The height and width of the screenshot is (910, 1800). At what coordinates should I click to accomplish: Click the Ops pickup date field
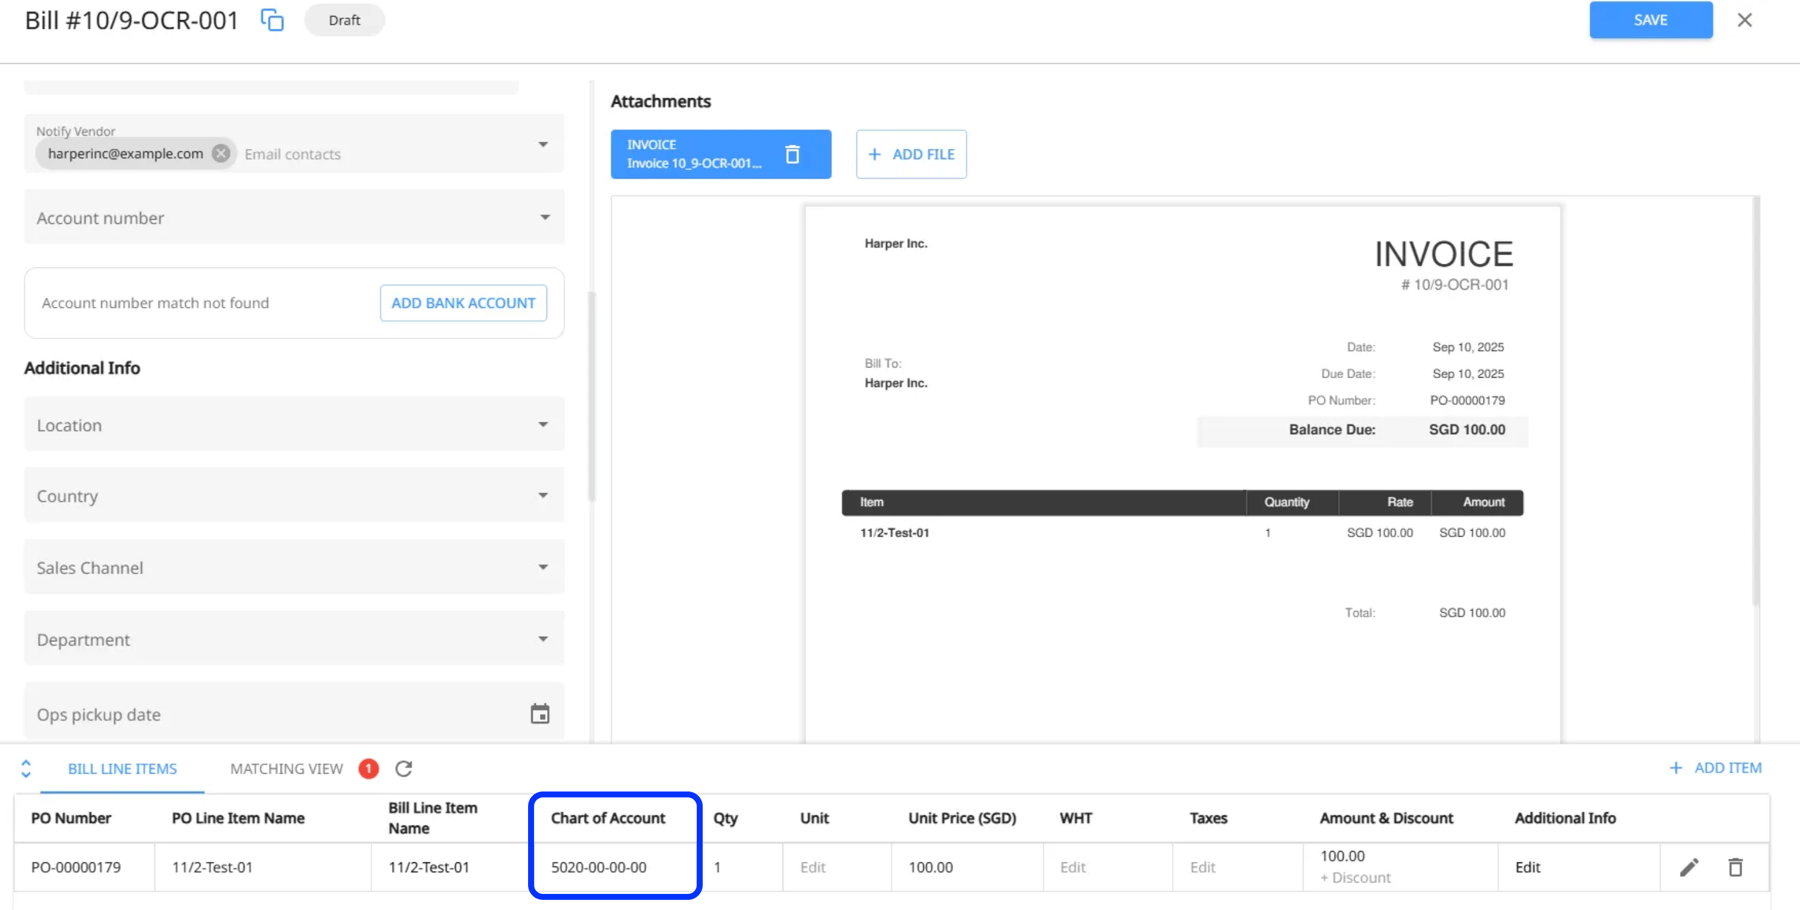point(294,712)
